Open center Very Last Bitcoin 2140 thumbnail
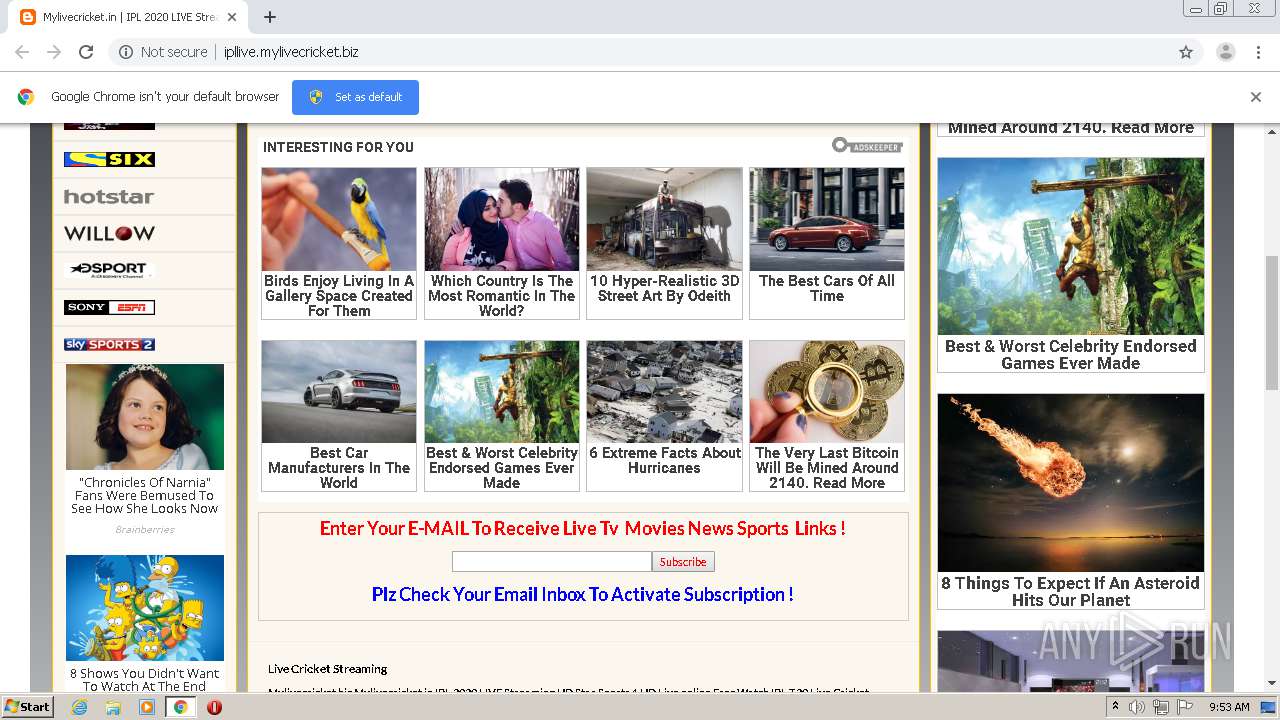Viewport: 1280px width, 720px height. pyautogui.click(x=827, y=392)
